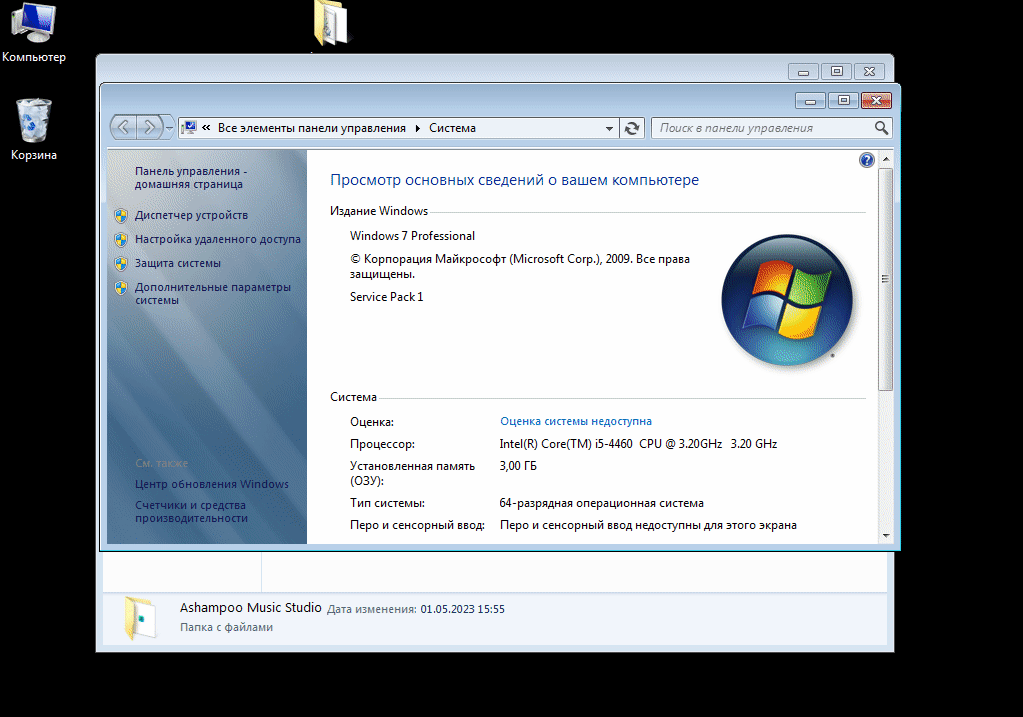Click the vertical scrollbar thumb

[885, 279]
